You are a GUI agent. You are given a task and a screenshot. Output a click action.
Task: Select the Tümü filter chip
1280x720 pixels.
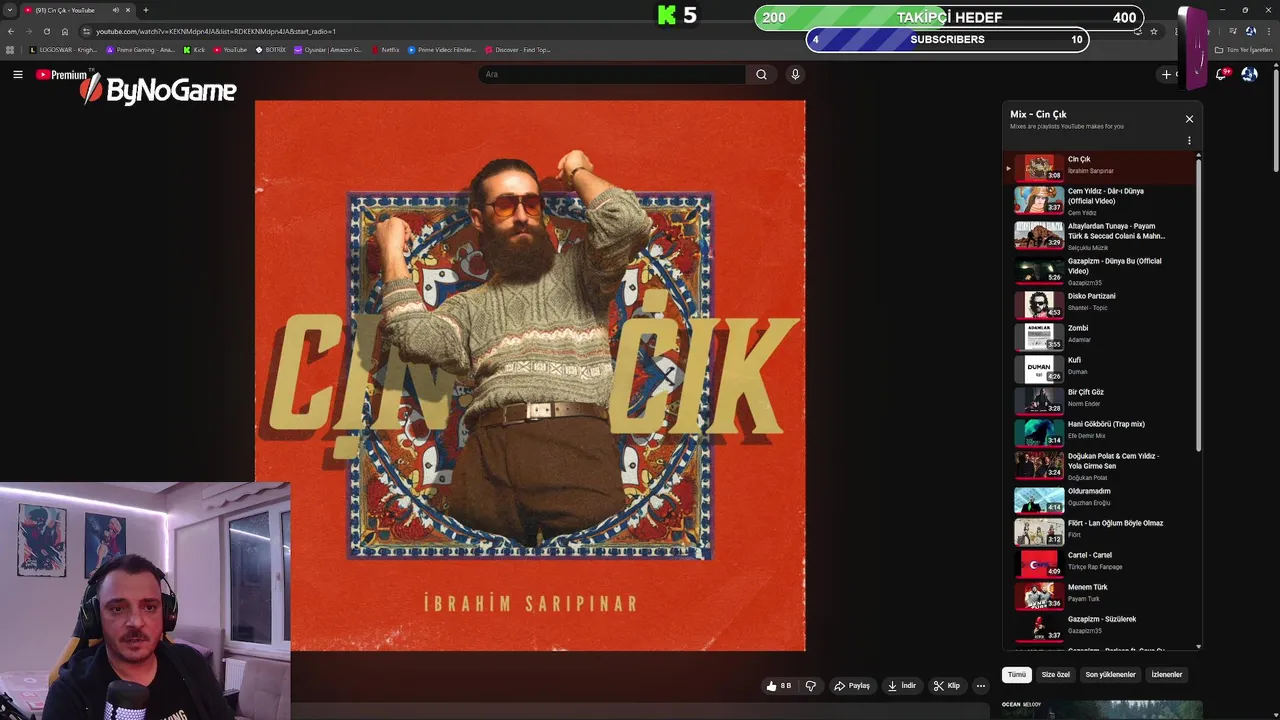click(1017, 675)
